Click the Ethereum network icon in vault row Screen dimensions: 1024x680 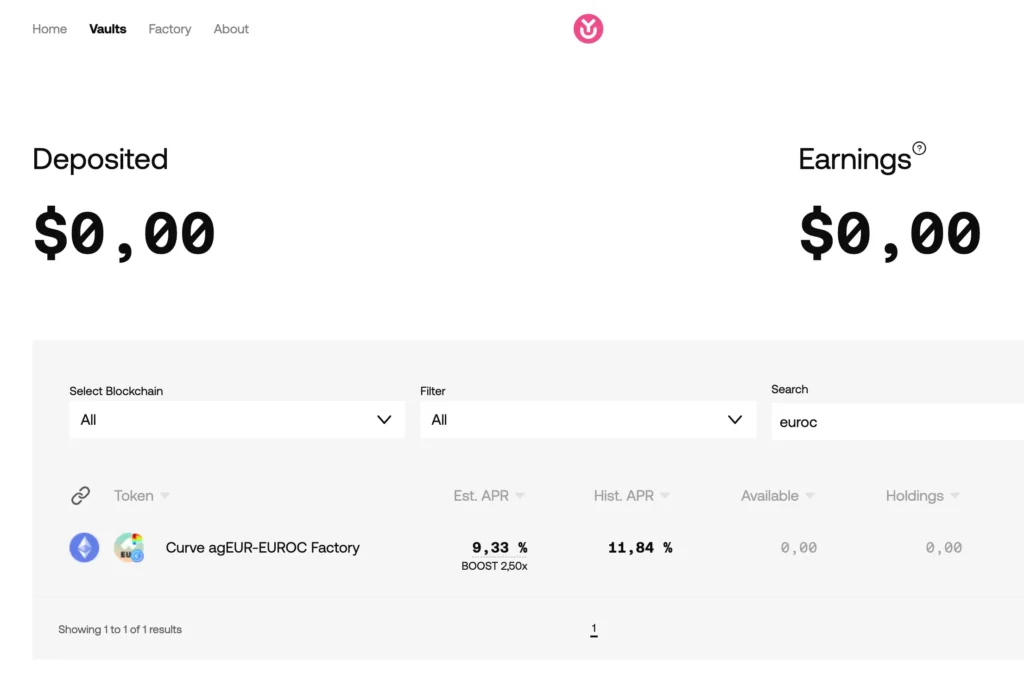pos(84,547)
